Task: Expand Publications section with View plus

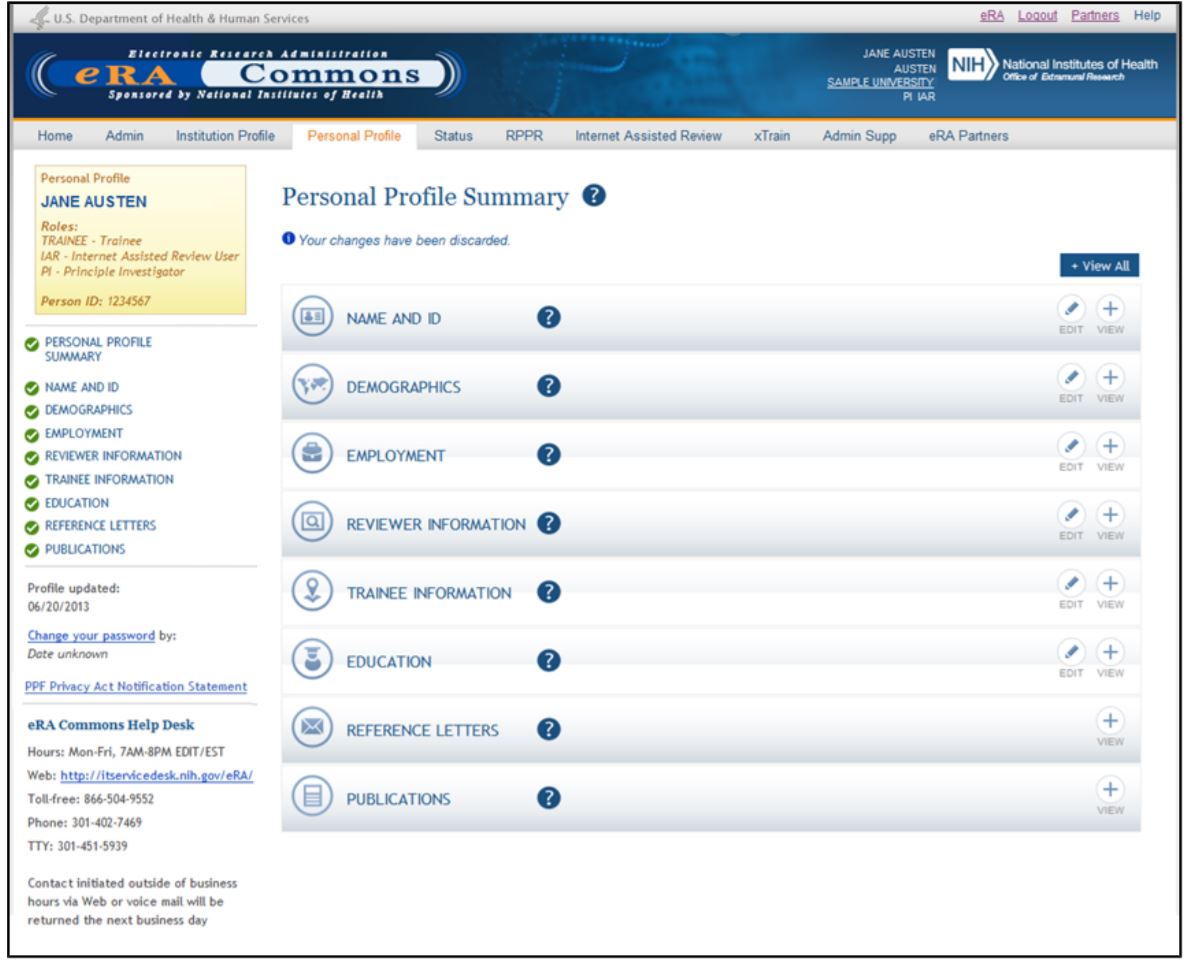Action: 1110,790
